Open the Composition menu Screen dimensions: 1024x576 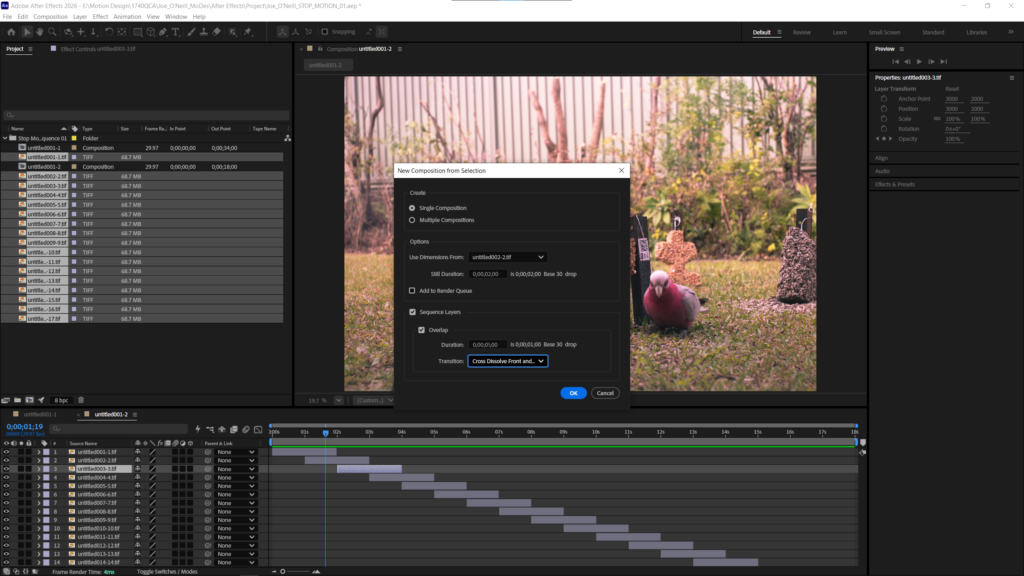point(50,16)
